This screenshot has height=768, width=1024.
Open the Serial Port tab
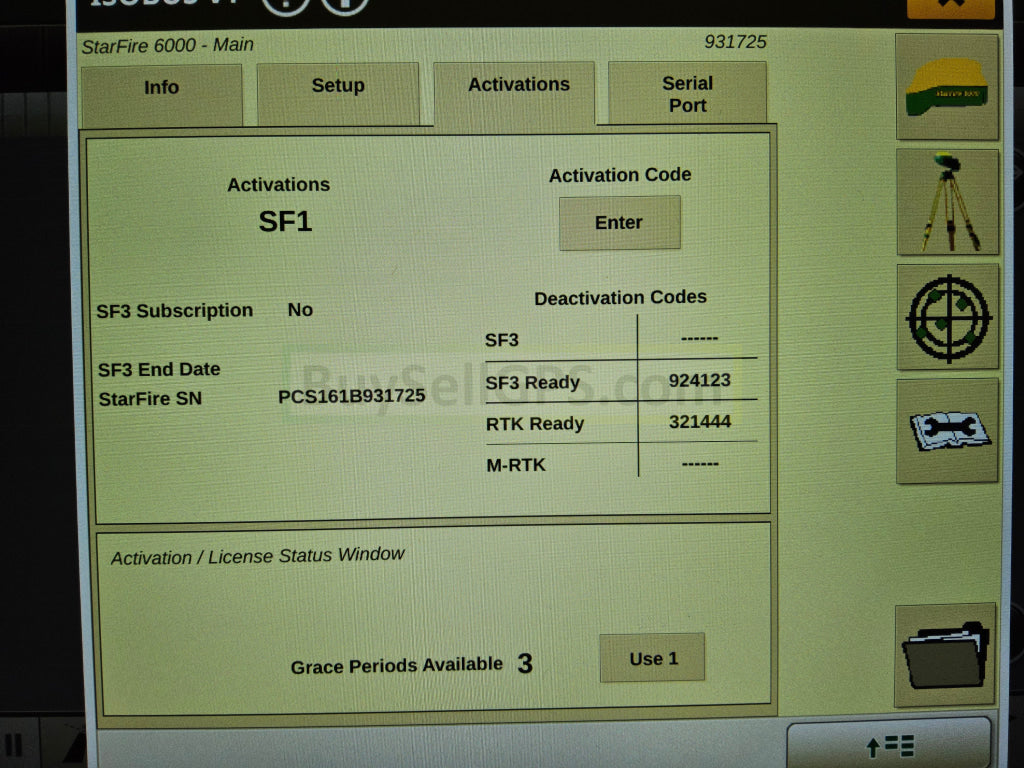[x=687, y=92]
